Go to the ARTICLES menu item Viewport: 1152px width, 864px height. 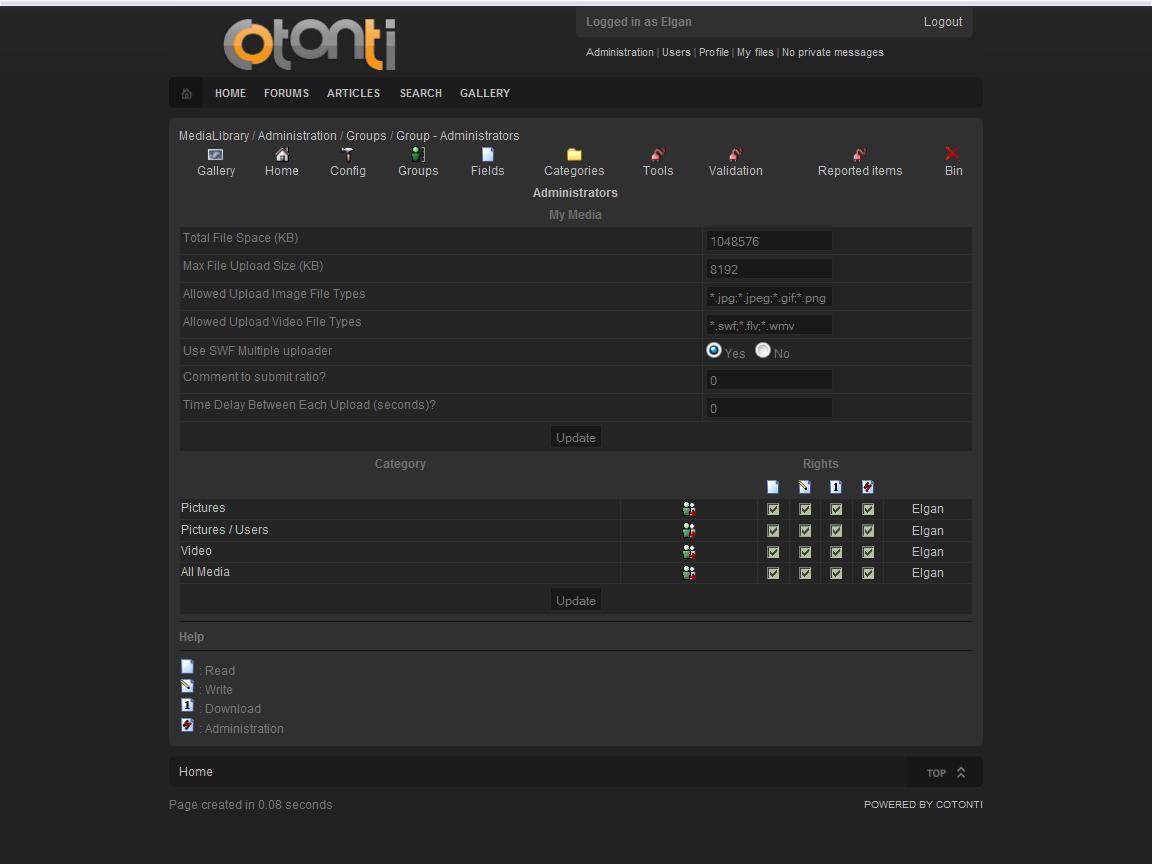(x=353, y=93)
